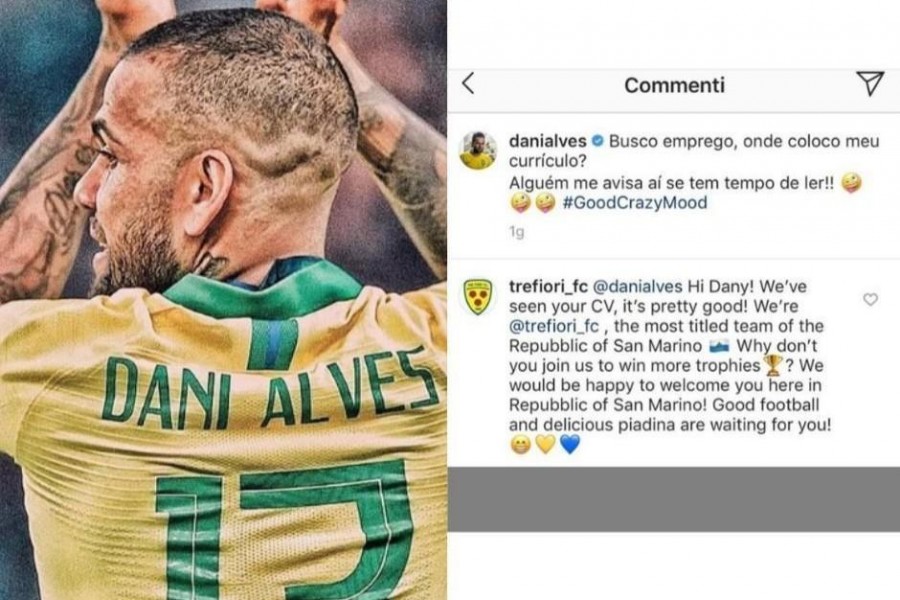Open trefiori_fc profile avatar
Viewport: 900px width, 600px height.
(x=478, y=297)
